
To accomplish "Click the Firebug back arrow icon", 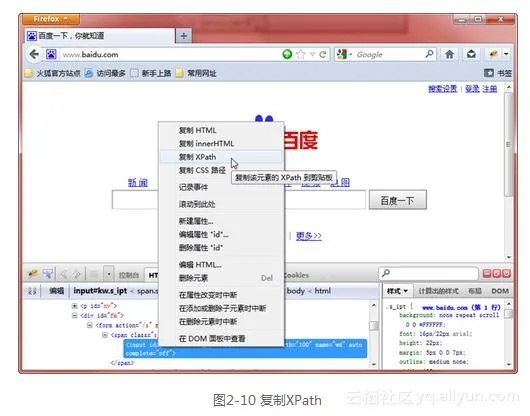I will (x=64, y=274).
